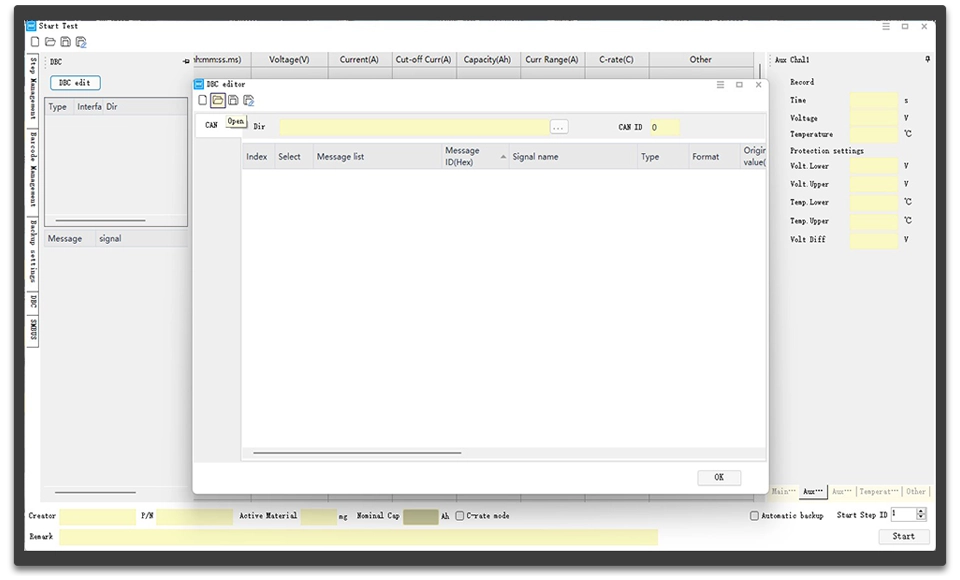Open DBC side tab
This screenshot has width=960, height=580.
tap(33, 302)
